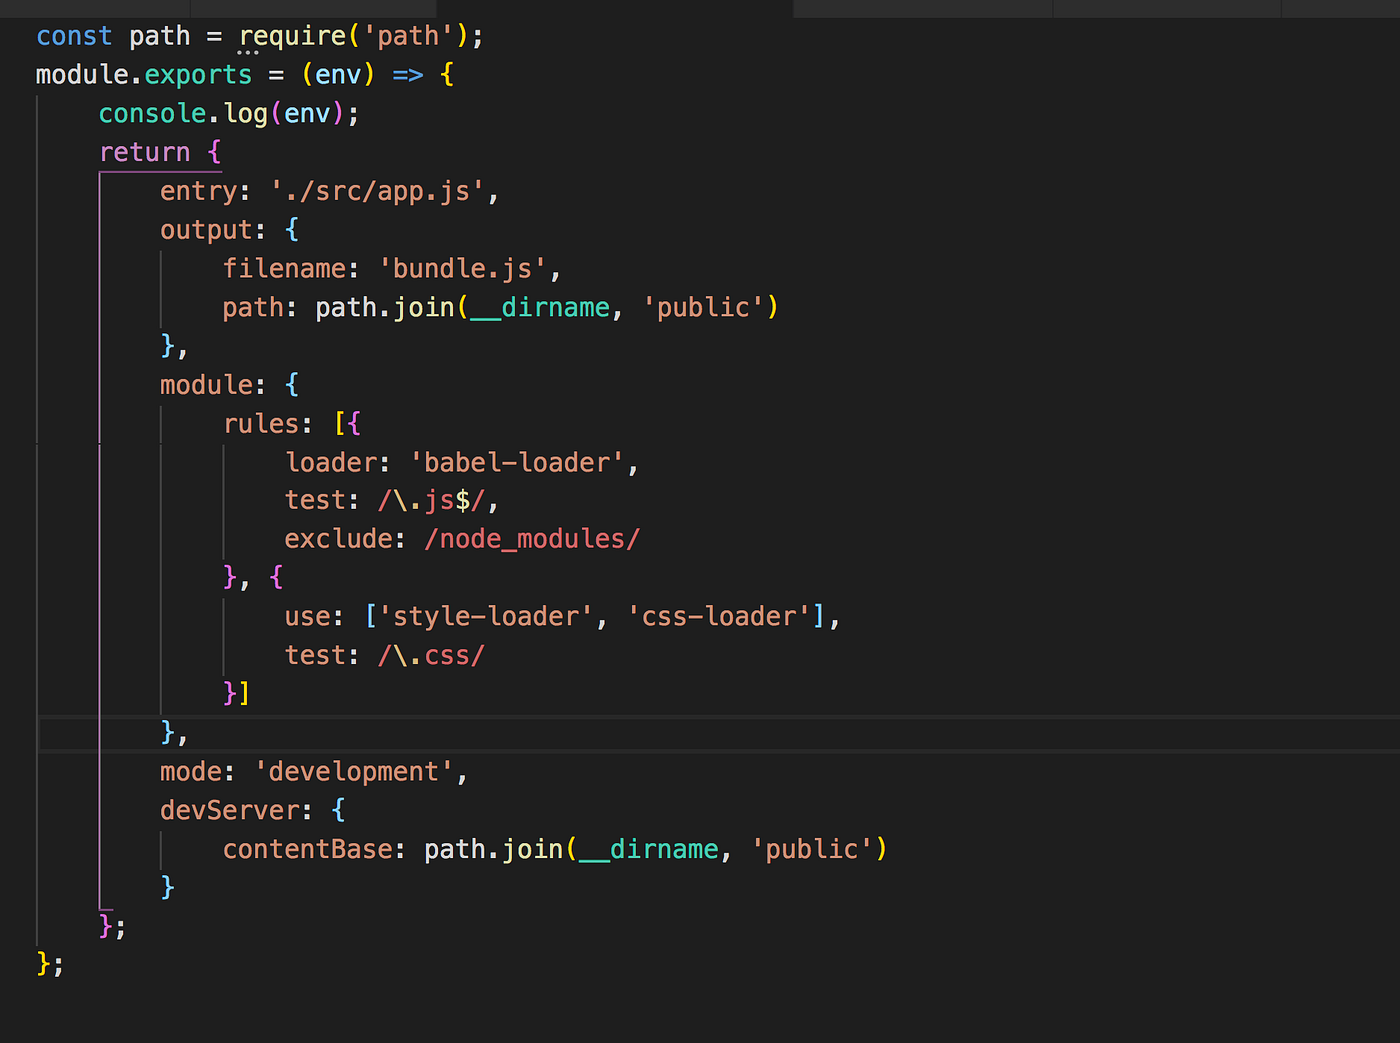The height and width of the screenshot is (1043, 1400).
Task: Click the 'loader' property key
Action: (x=331, y=462)
